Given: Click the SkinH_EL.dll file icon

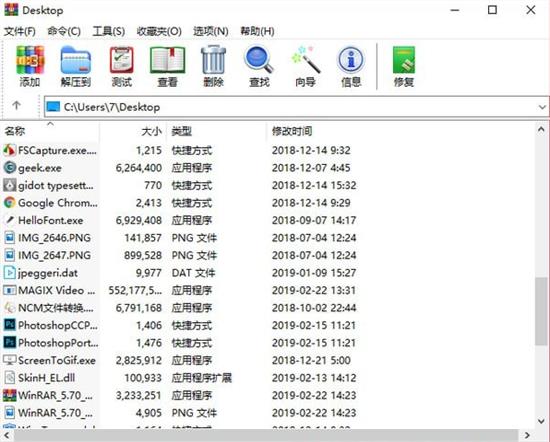Looking at the screenshot, I should click(x=9, y=378).
